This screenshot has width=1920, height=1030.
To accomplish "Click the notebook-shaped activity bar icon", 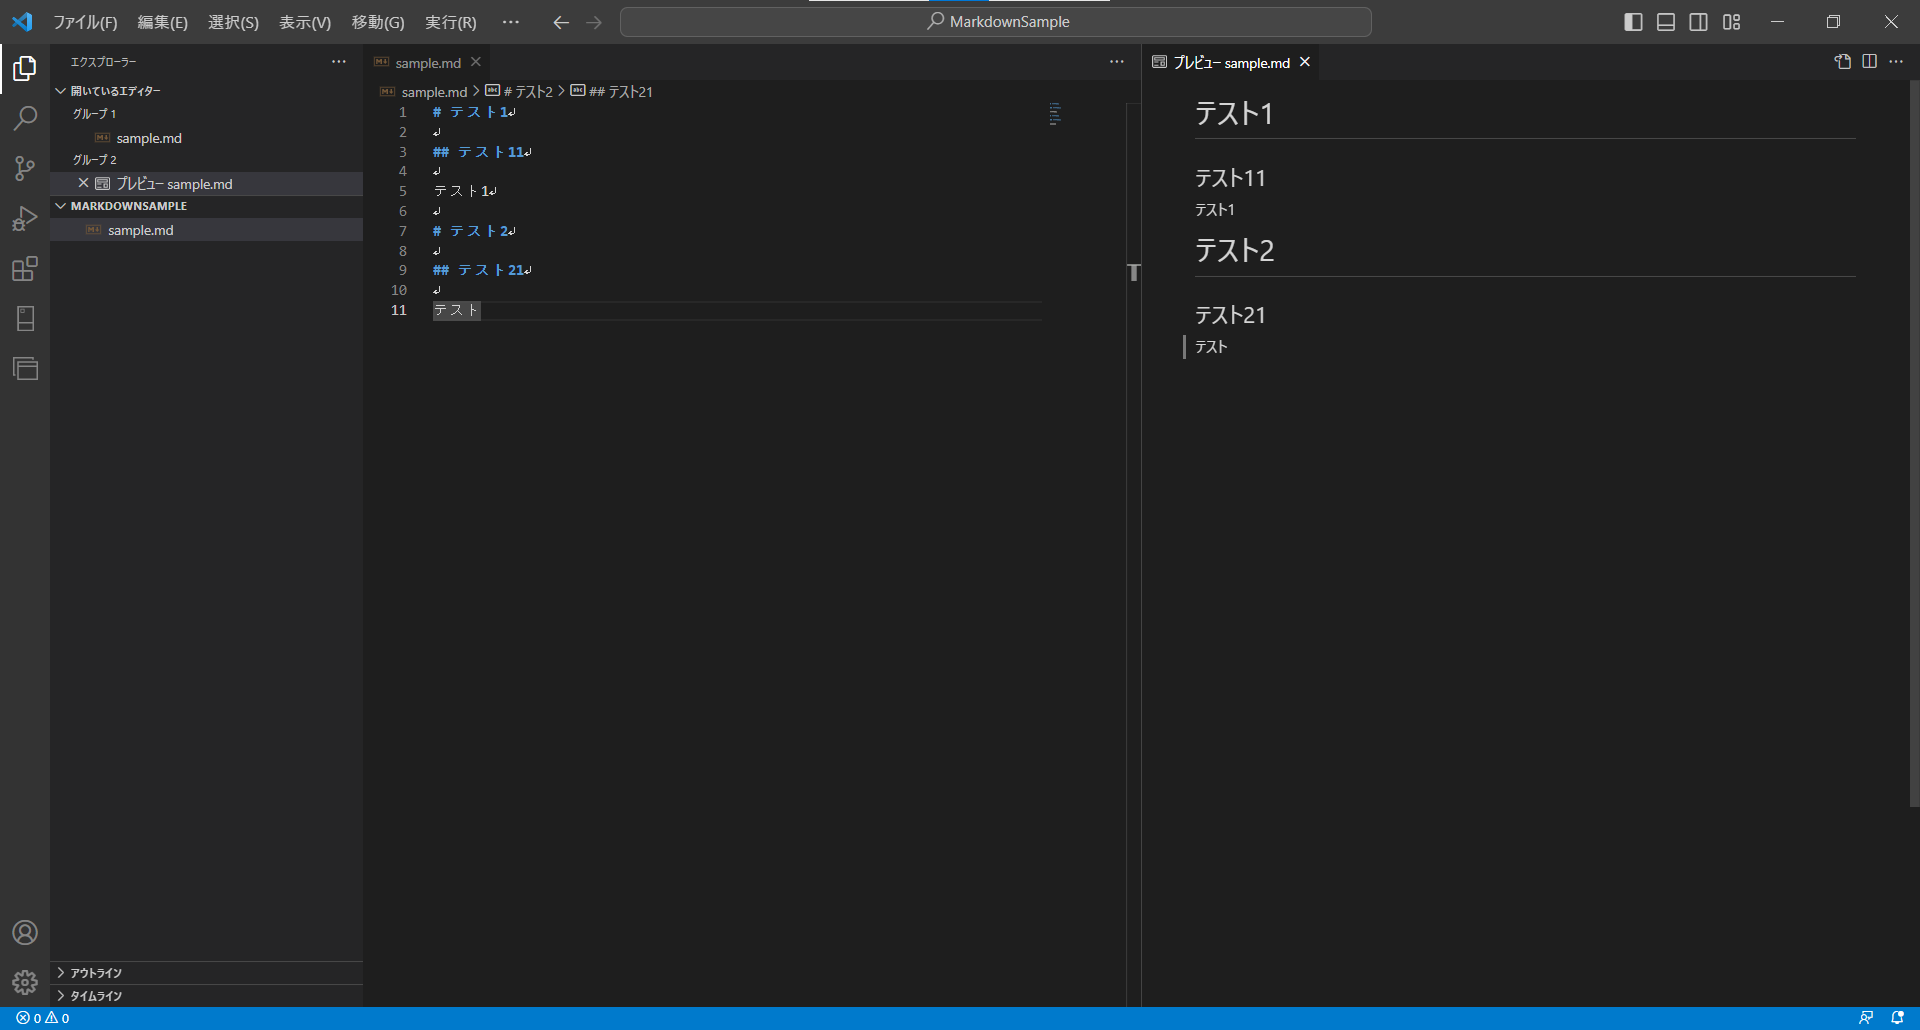I will 25,318.
